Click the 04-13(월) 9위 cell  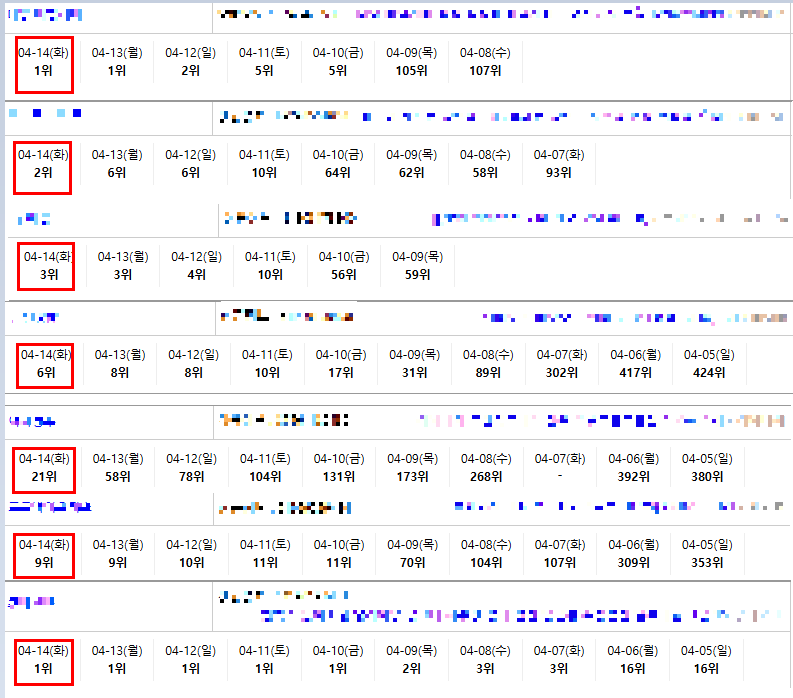[118, 554]
